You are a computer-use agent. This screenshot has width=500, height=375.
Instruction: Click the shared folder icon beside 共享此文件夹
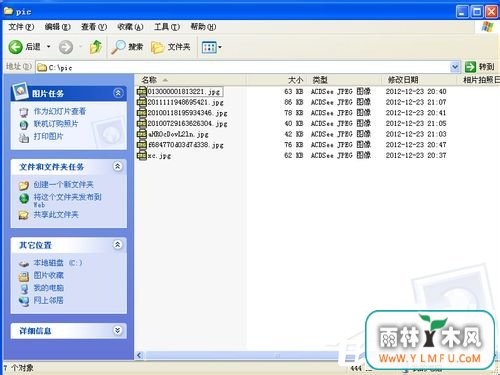click(x=24, y=215)
